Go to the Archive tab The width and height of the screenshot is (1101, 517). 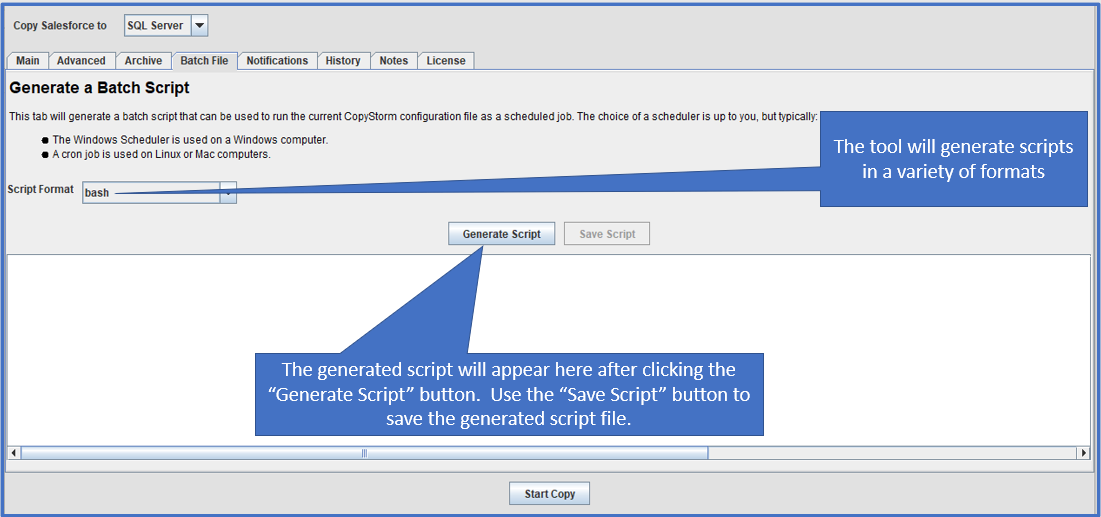(x=143, y=61)
